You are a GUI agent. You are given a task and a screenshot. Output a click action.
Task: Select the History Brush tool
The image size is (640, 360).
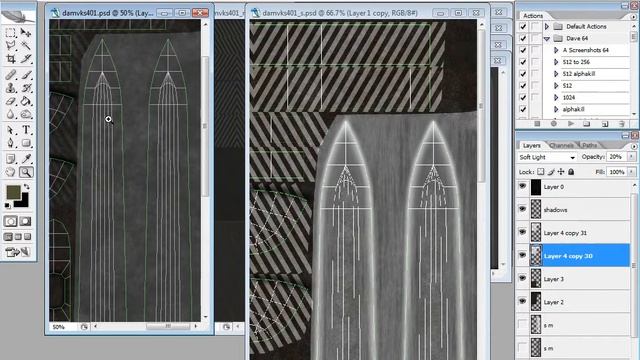26,88
